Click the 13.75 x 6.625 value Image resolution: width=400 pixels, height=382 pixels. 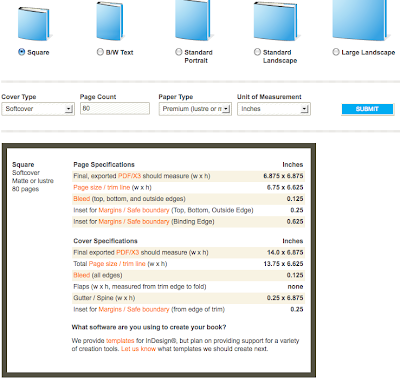283,264
